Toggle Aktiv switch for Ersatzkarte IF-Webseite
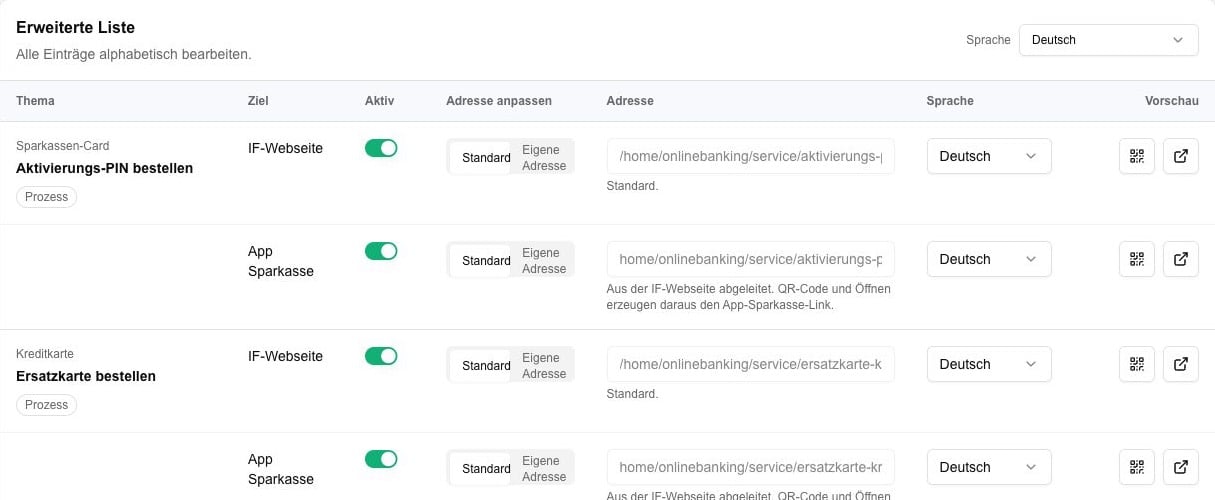1215x500 pixels. (381, 356)
